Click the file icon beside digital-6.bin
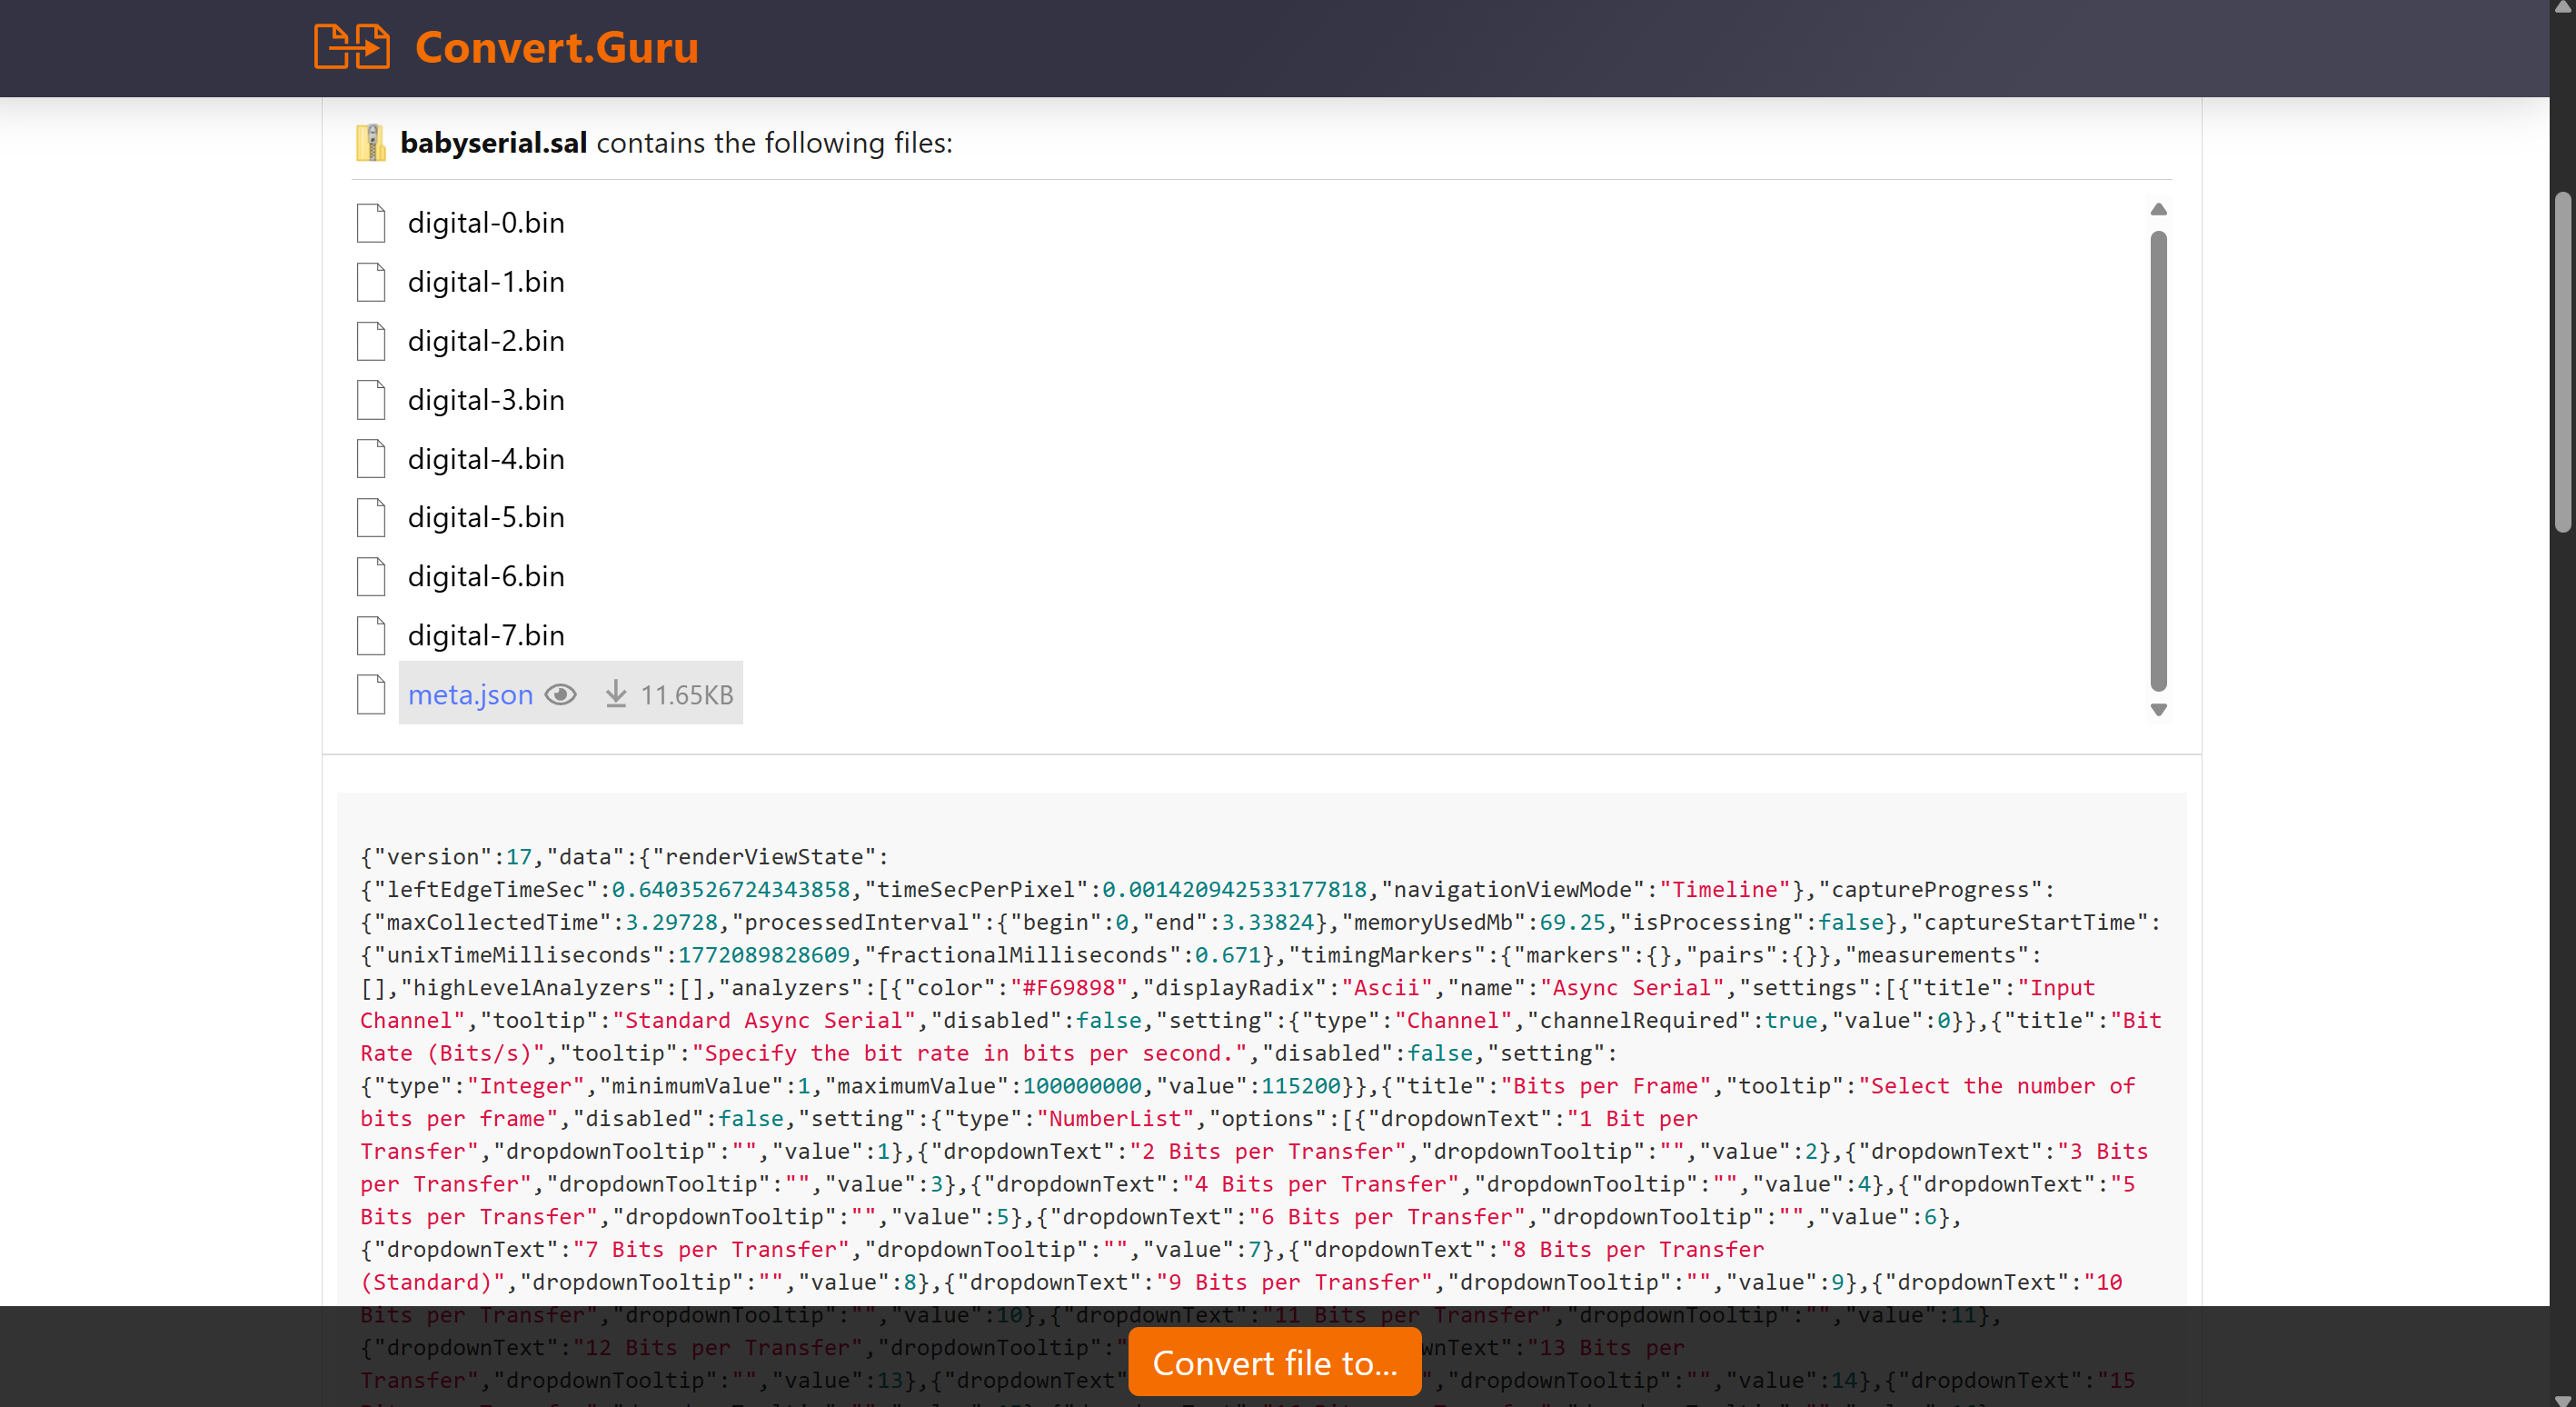This screenshot has width=2576, height=1407. pos(371,577)
